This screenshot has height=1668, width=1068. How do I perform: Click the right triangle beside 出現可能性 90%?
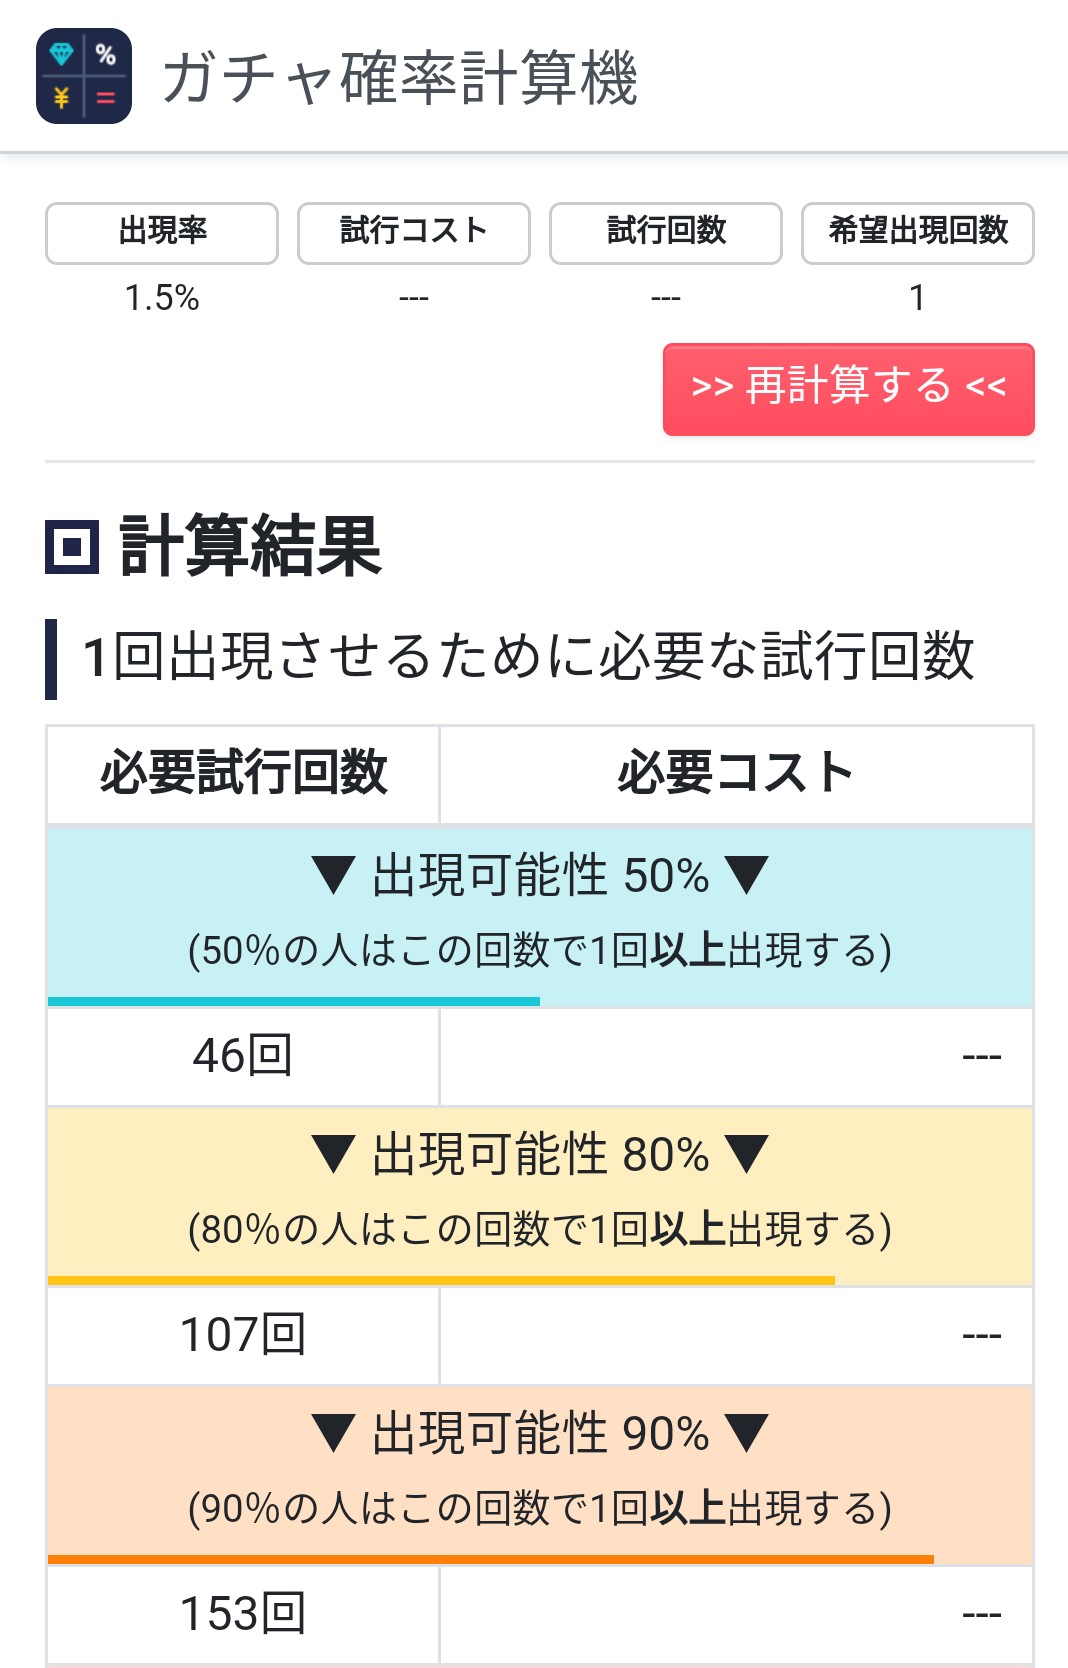[x=747, y=1434]
